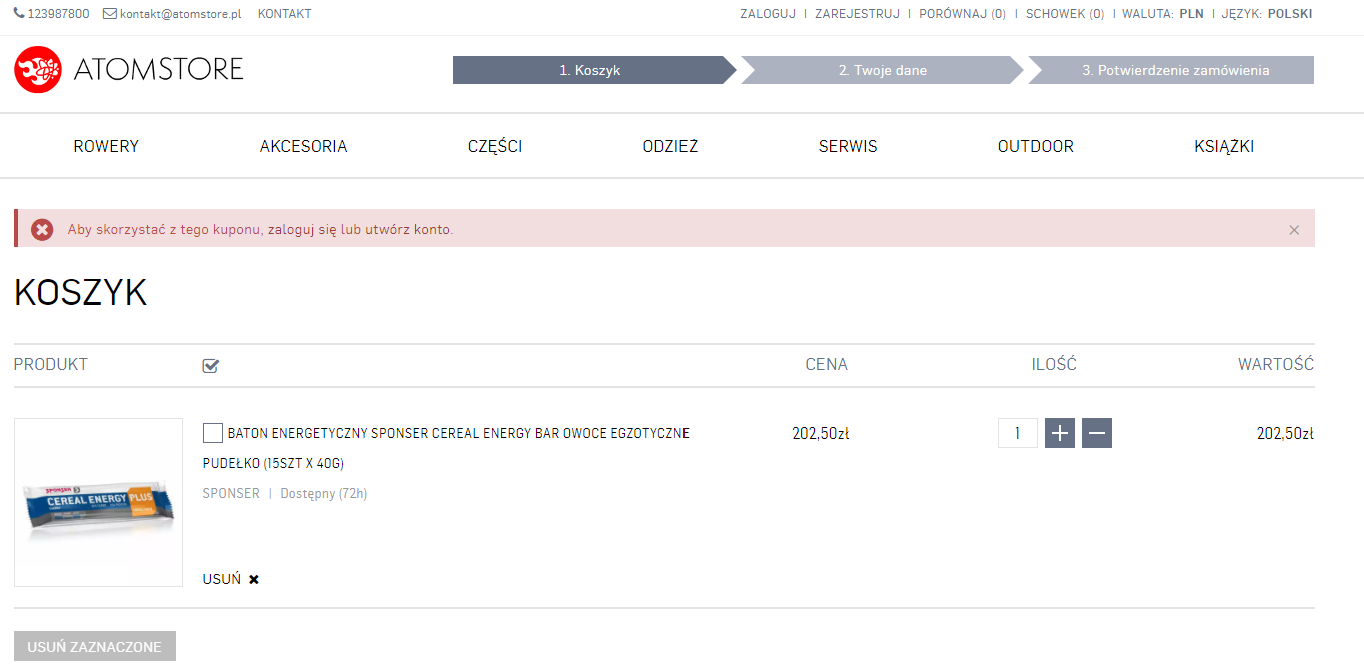Increase quantity with the plus button
The width and height of the screenshot is (1364, 672).
[x=1060, y=433]
